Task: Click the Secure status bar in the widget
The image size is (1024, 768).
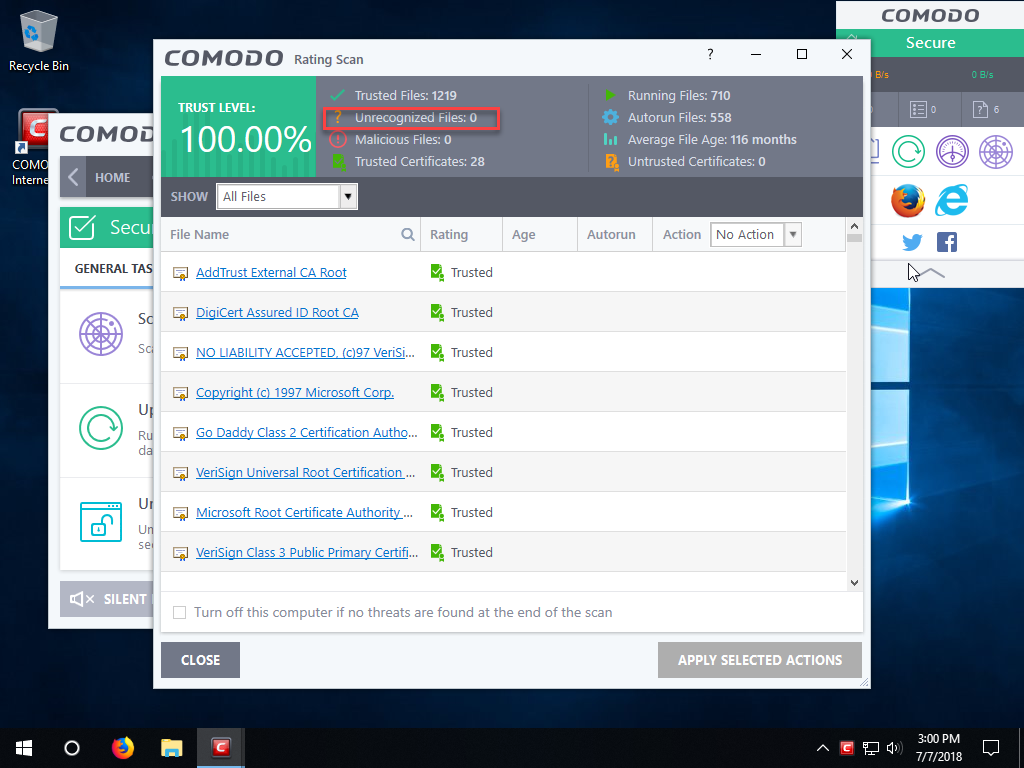Action: [930, 42]
